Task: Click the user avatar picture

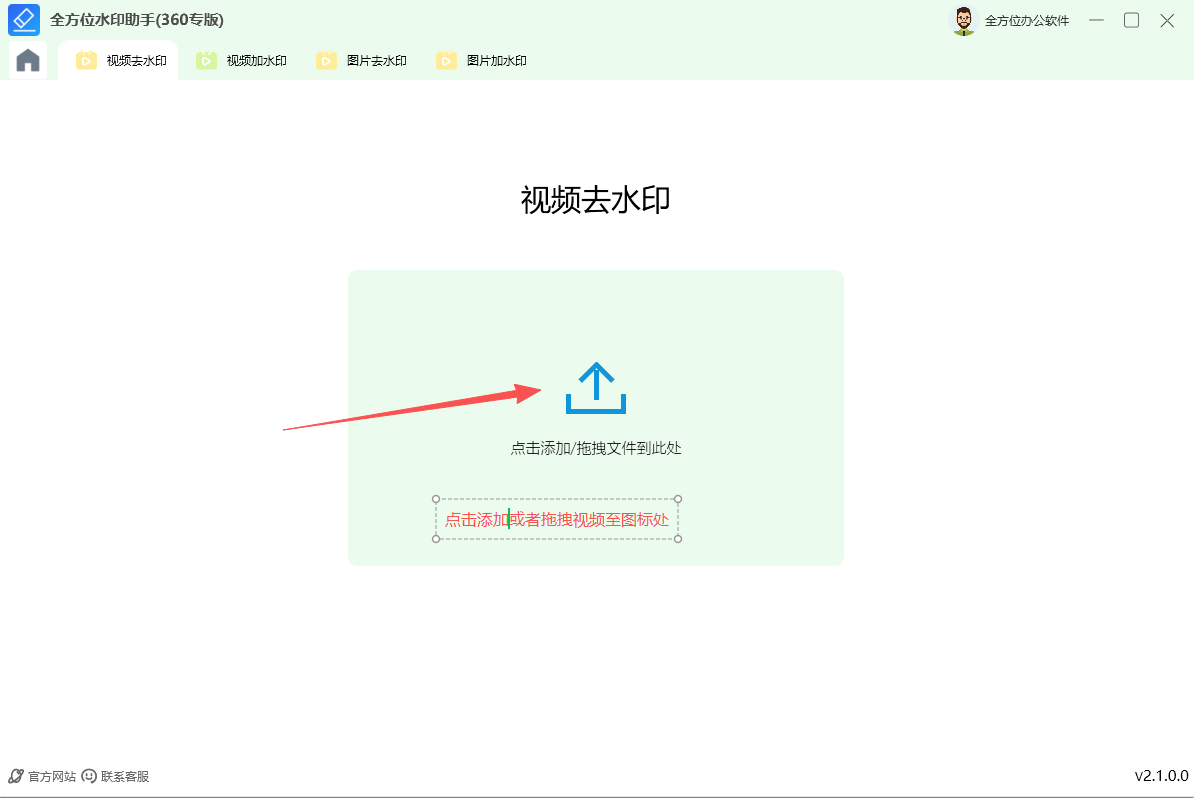Action: 963,19
